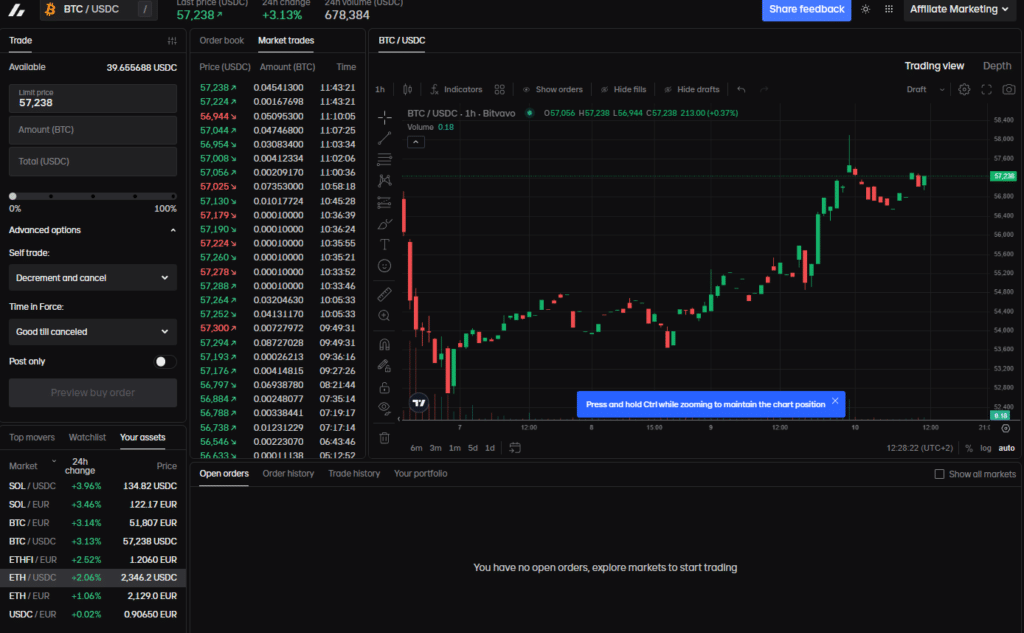Switch chart to Depth view
Screen dimensions: 1024x633
click(997, 66)
